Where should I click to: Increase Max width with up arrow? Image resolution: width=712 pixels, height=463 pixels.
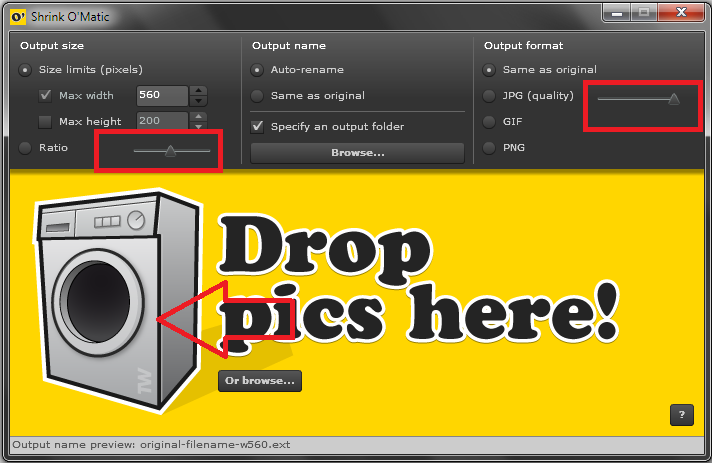coord(198,90)
